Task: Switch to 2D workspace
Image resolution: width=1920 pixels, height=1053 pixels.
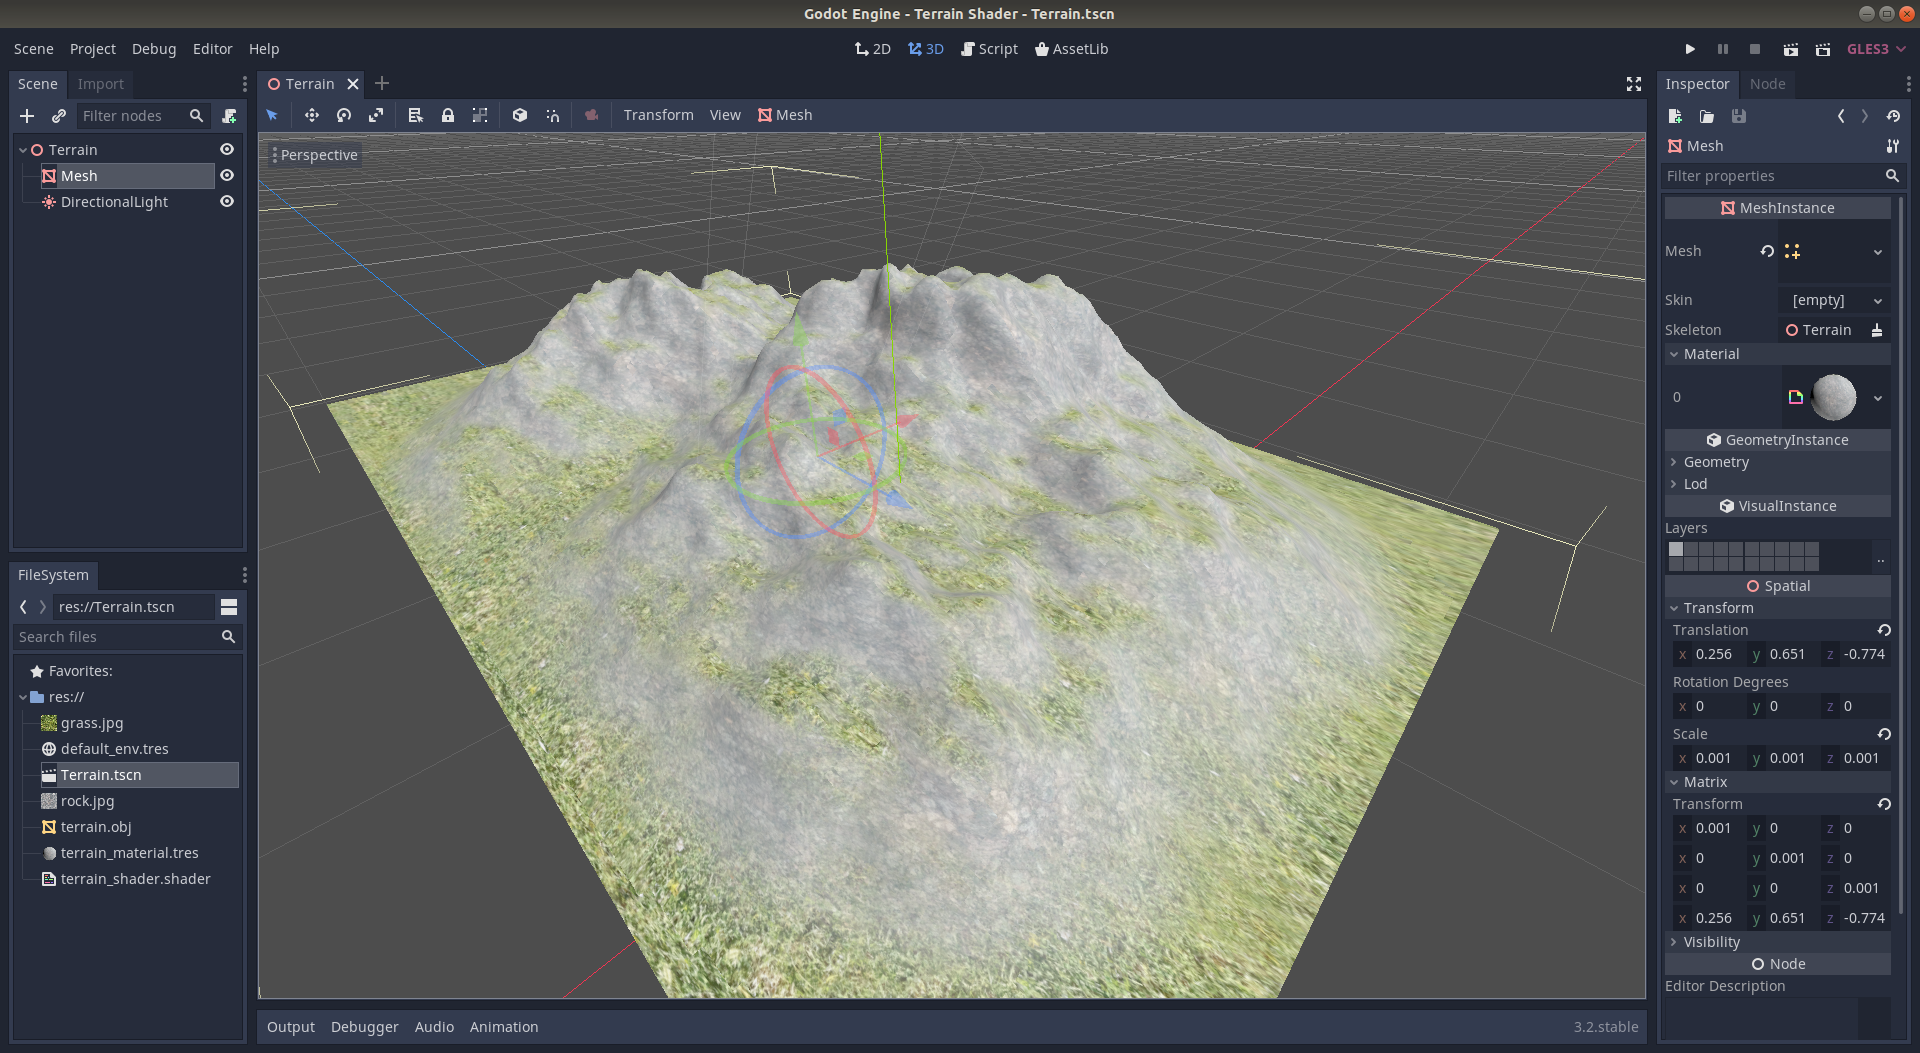Action: point(873,49)
